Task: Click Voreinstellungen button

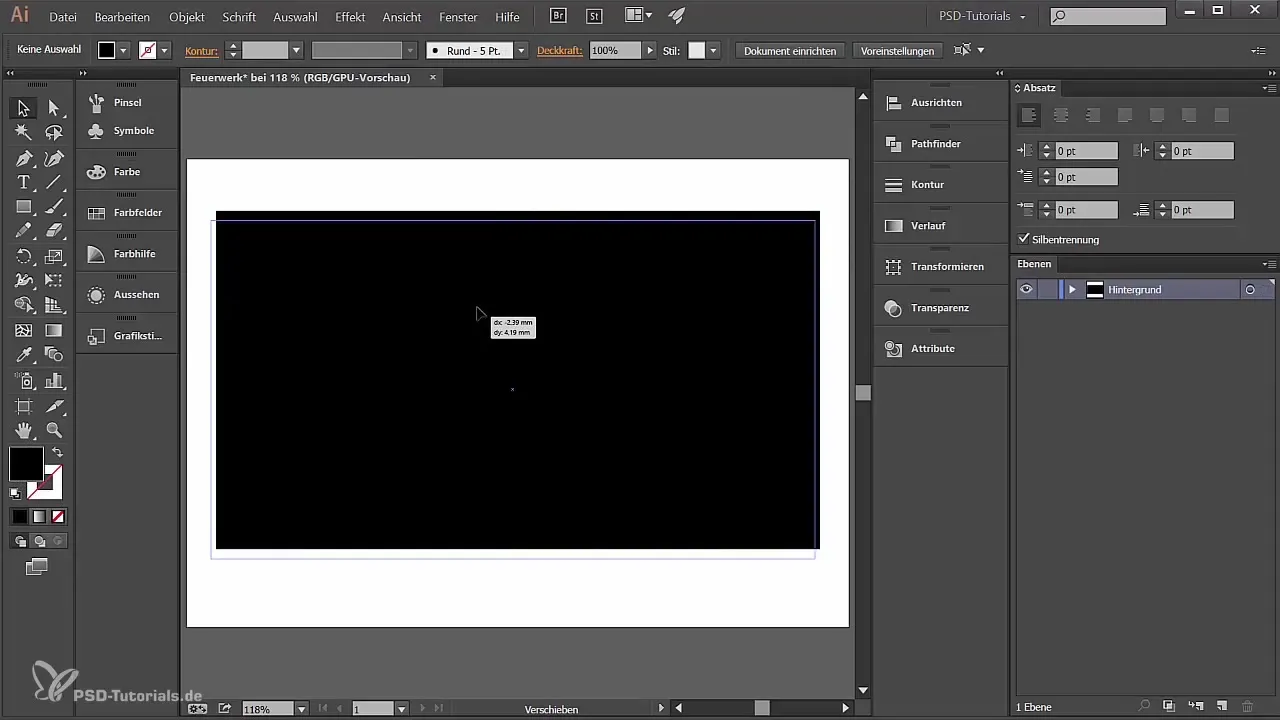Action: coord(897,50)
